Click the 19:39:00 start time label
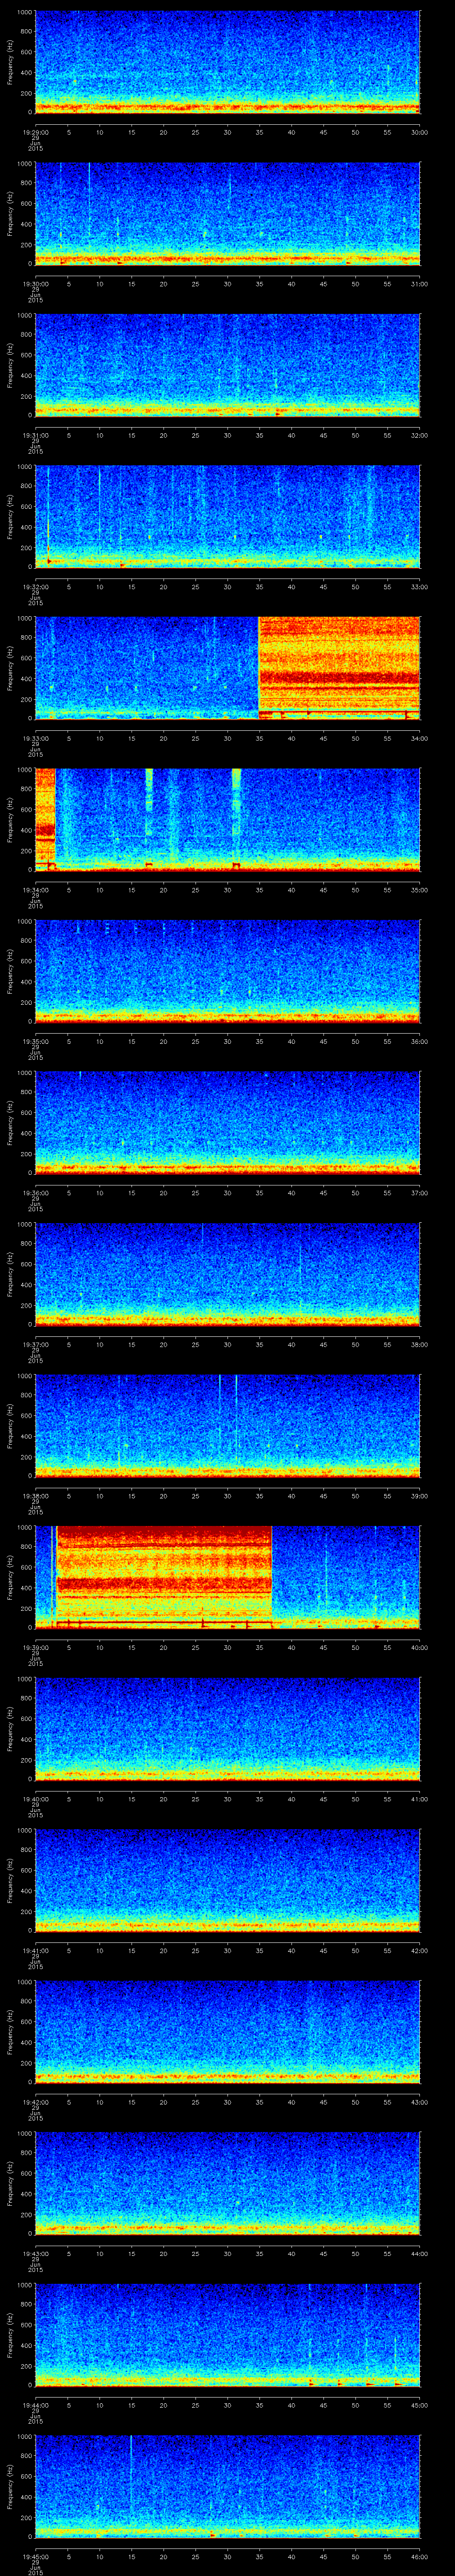This screenshot has width=455, height=2576. 35,1647
